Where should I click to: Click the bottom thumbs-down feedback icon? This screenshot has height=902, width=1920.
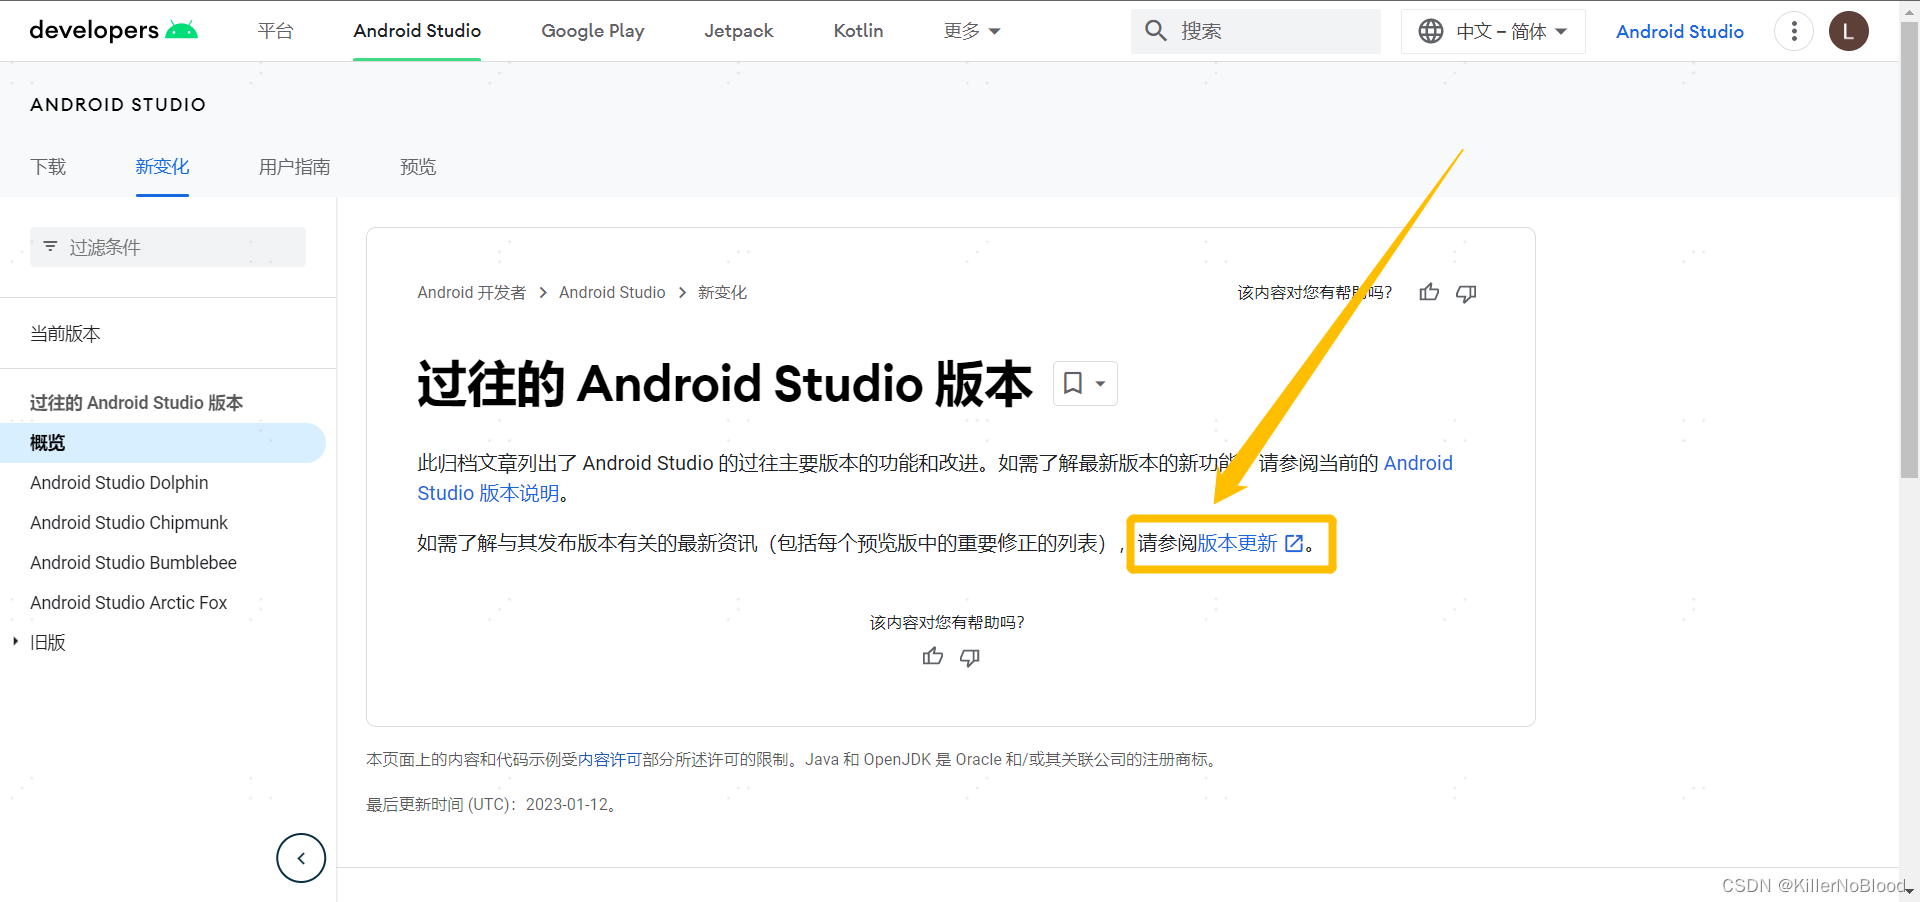point(970,657)
